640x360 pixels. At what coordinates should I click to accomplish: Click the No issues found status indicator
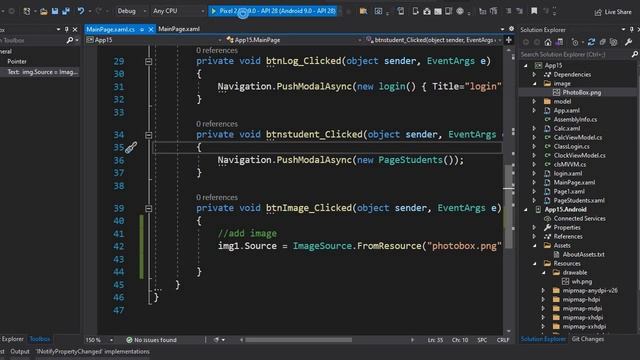151,340
